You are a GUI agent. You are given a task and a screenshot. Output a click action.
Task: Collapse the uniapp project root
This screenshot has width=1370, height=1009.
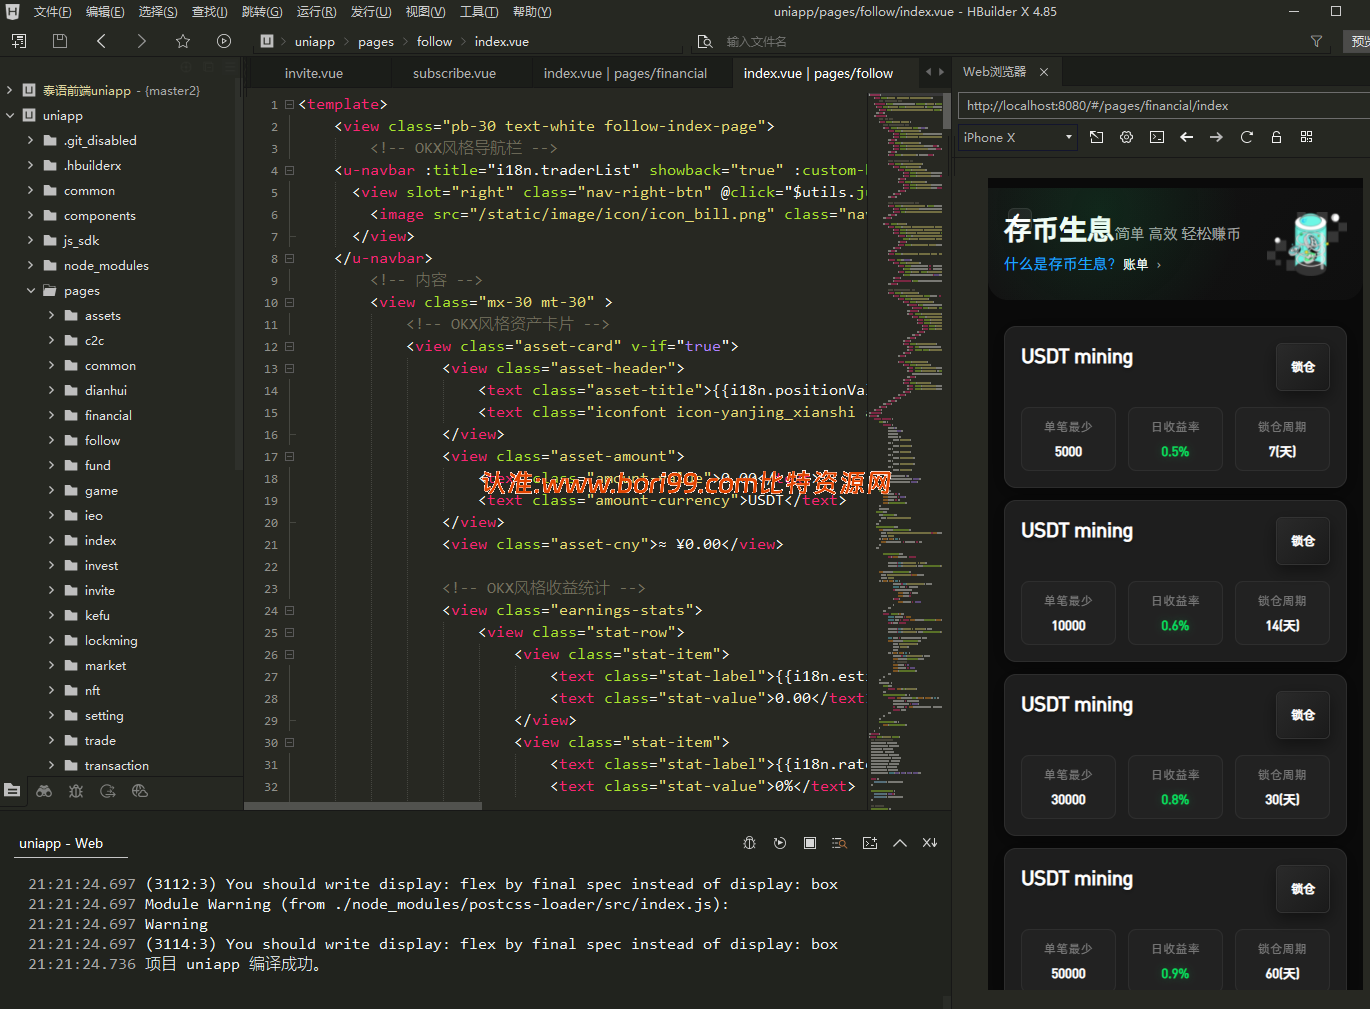click(x=10, y=116)
